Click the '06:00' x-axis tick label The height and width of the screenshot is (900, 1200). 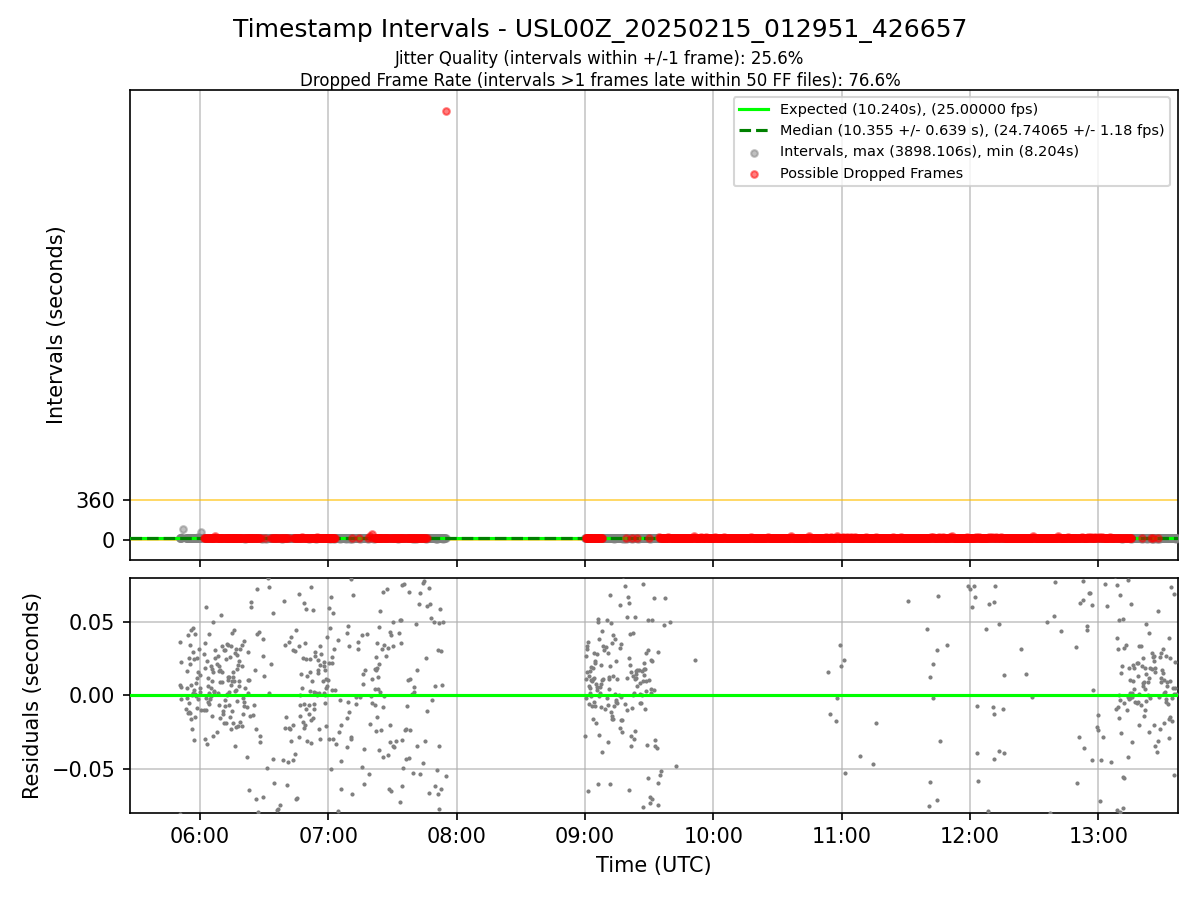[200, 834]
